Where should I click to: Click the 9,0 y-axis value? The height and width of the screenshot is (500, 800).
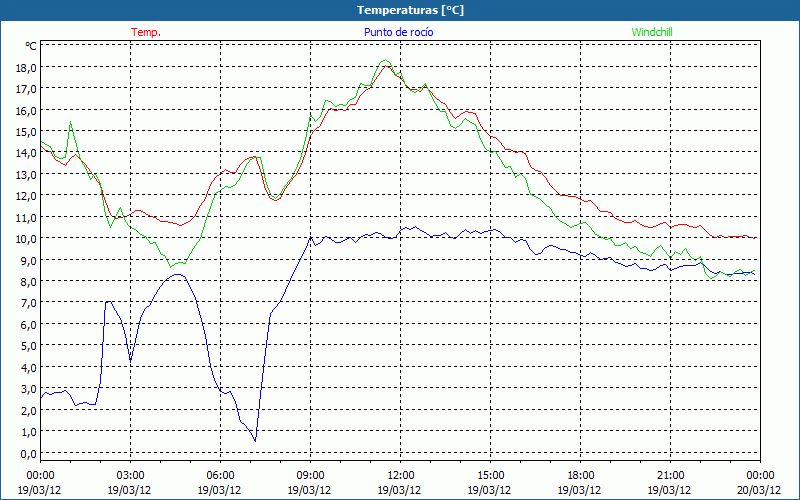(x=29, y=260)
